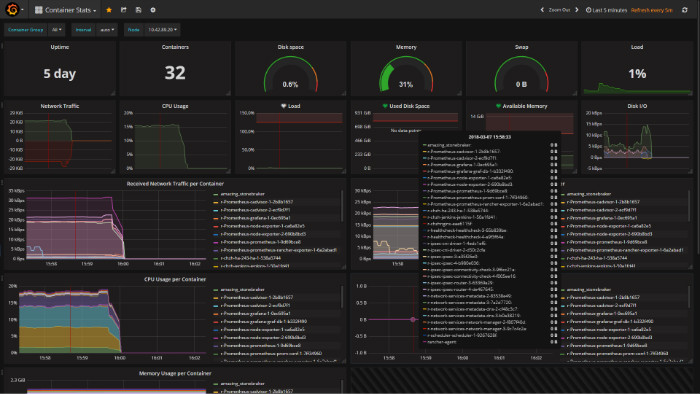
Task: Pick color for amazing_stonebraker line in Received Network Traffic legend
Action: [x=216, y=195]
